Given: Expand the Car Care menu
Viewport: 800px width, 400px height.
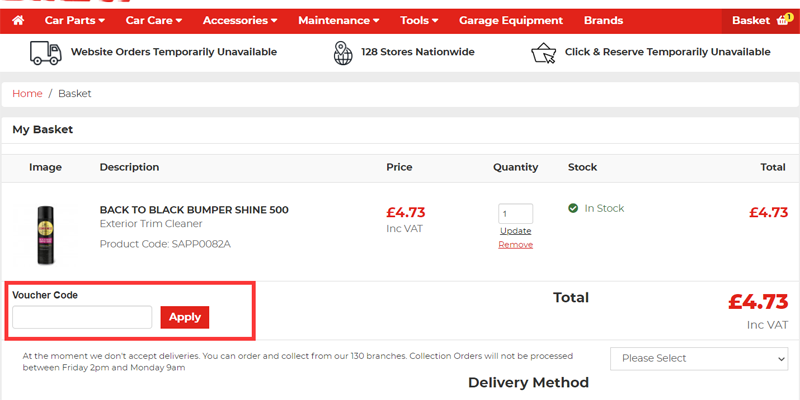Looking at the screenshot, I should pos(154,20).
